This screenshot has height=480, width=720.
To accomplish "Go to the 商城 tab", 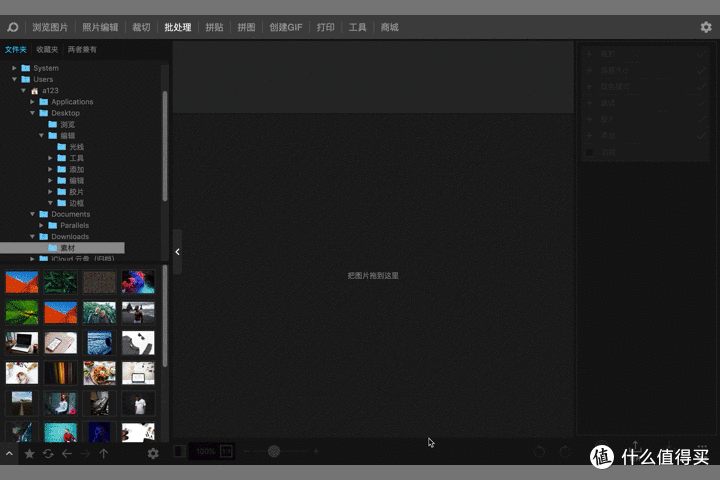I will (x=389, y=27).
